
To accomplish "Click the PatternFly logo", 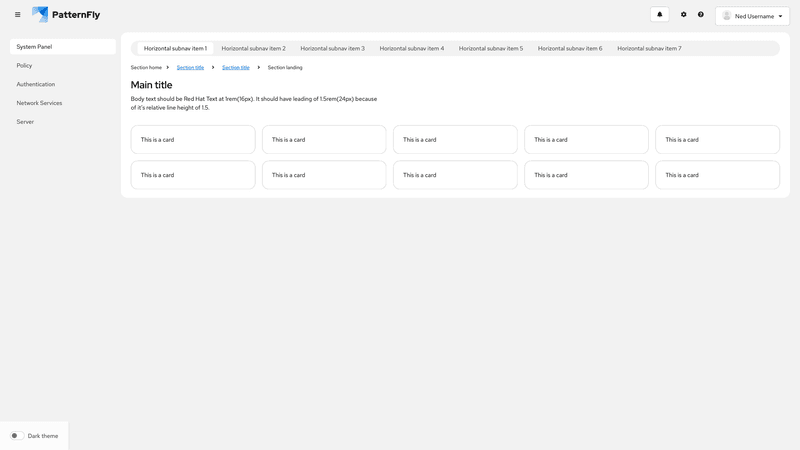I will click(66, 15).
